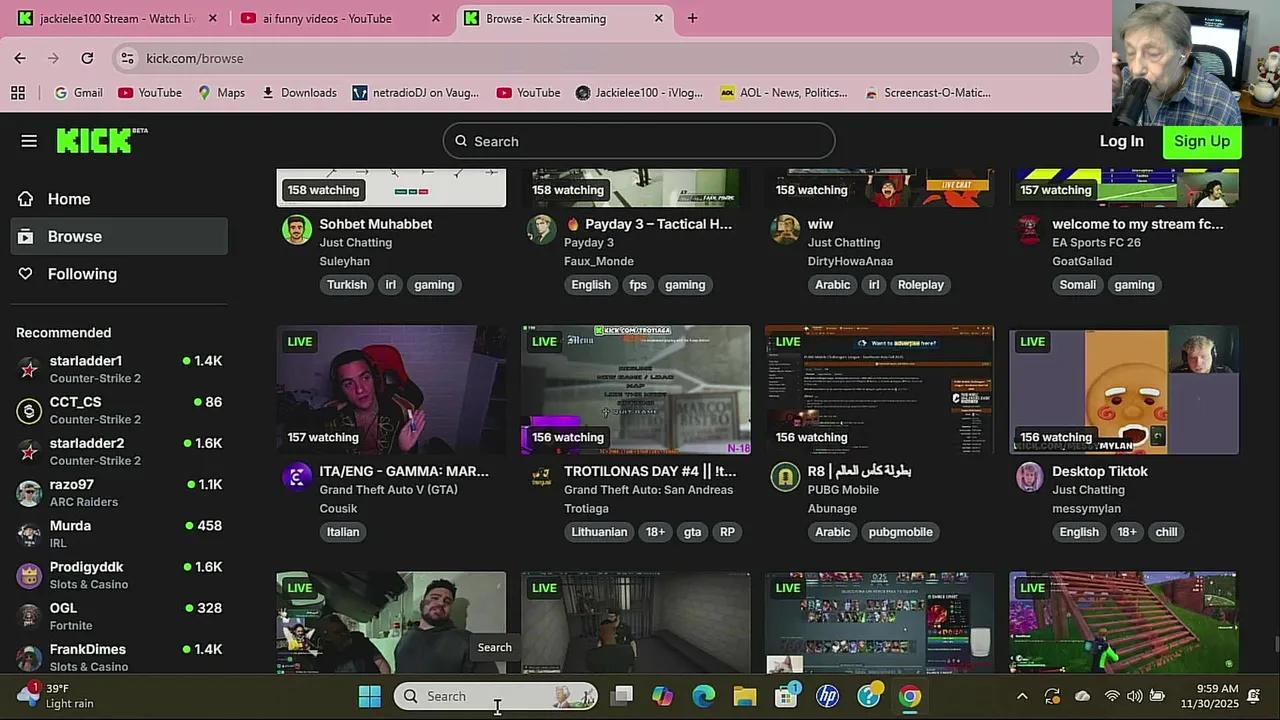
Task: Click the Lithuanian tag
Action: pyautogui.click(x=599, y=532)
